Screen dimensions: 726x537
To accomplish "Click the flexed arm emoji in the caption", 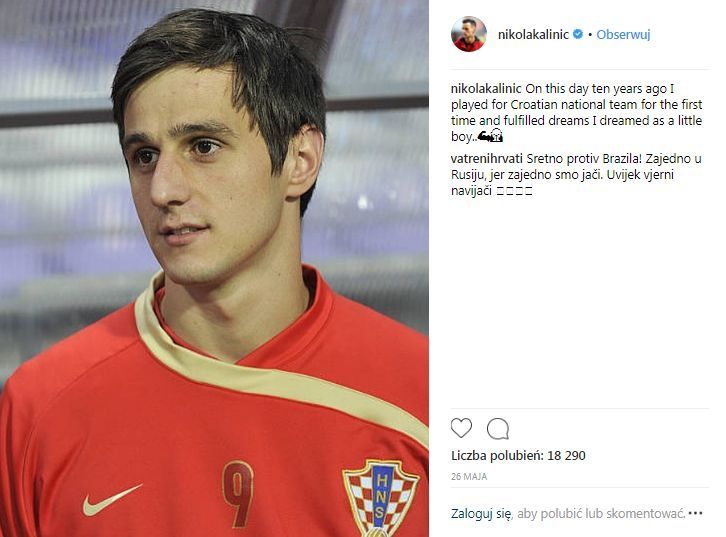I will coord(484,136).
